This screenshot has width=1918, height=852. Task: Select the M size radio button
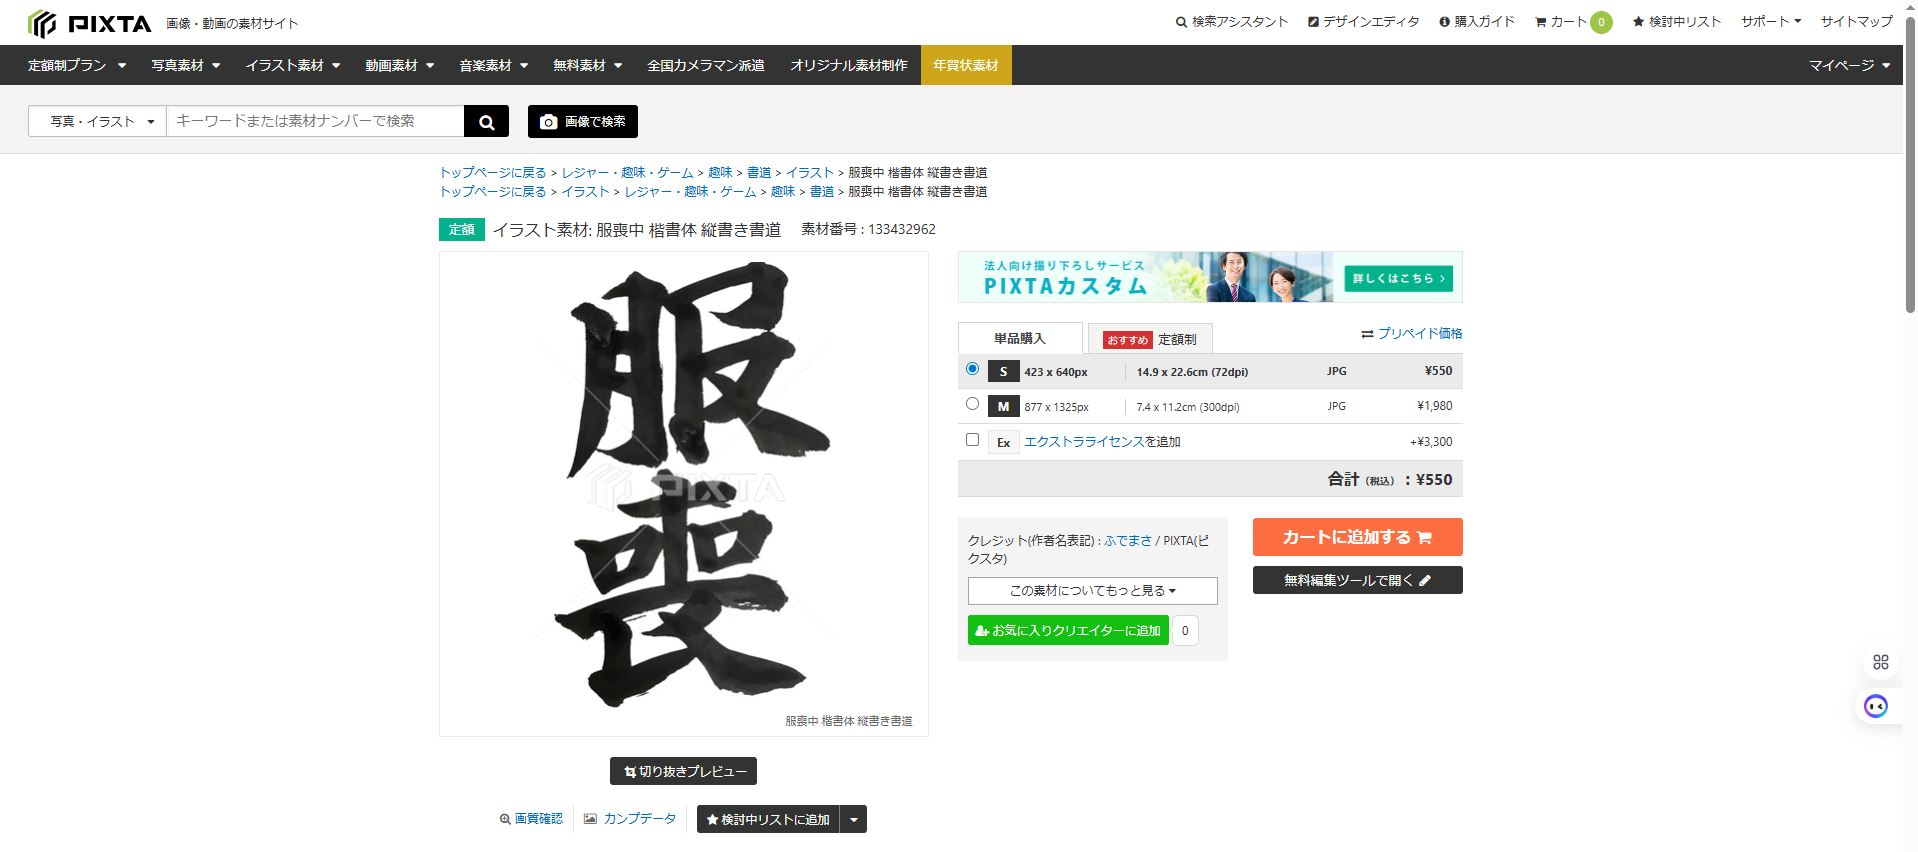pyautogui.click(x=972, y=404)
